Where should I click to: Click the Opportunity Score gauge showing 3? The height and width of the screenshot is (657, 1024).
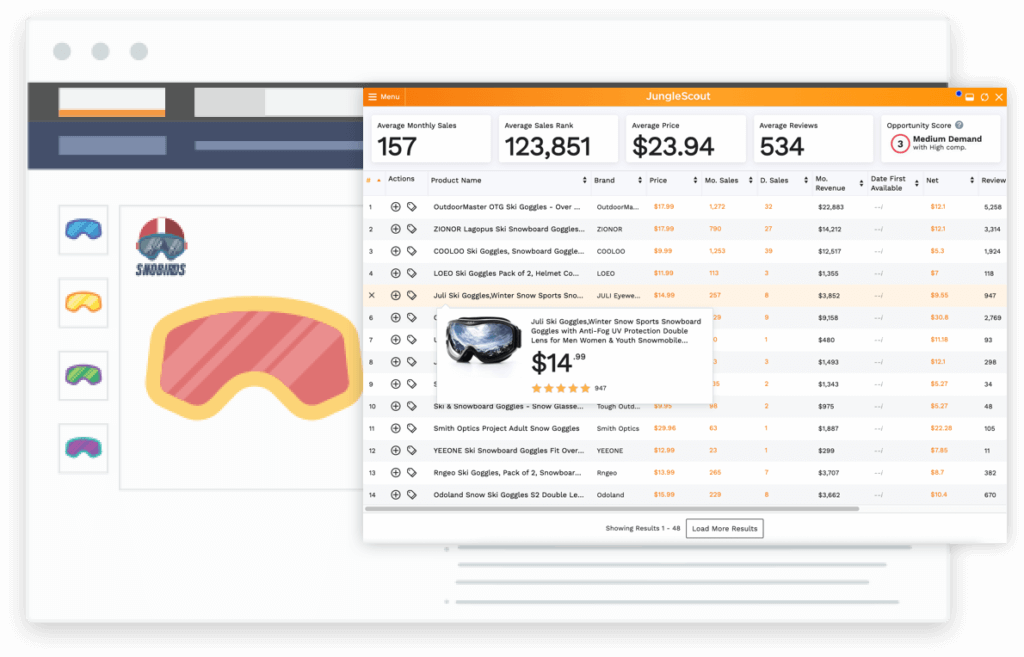(900, 143)
